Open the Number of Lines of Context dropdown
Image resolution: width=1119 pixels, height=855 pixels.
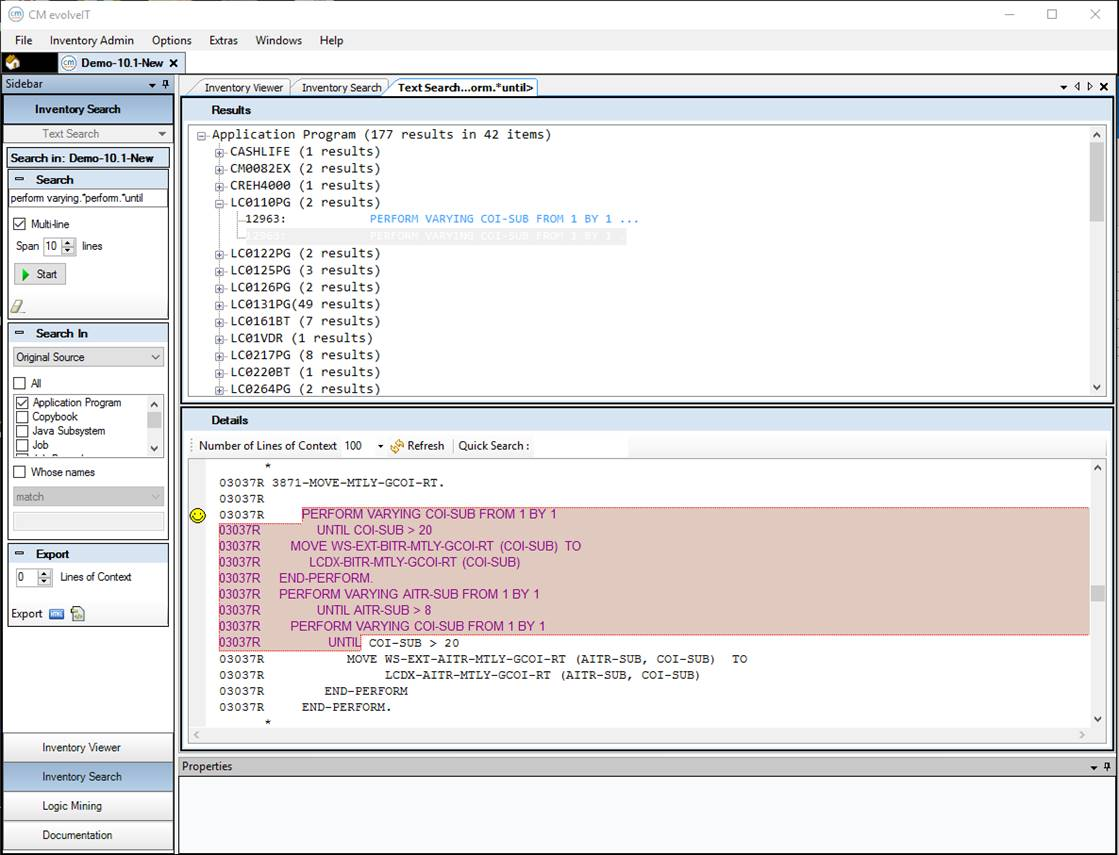point(380,446)
